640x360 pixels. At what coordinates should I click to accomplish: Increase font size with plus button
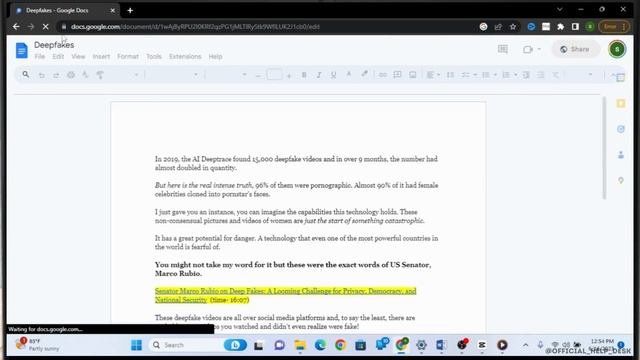(x=289, y=75)
